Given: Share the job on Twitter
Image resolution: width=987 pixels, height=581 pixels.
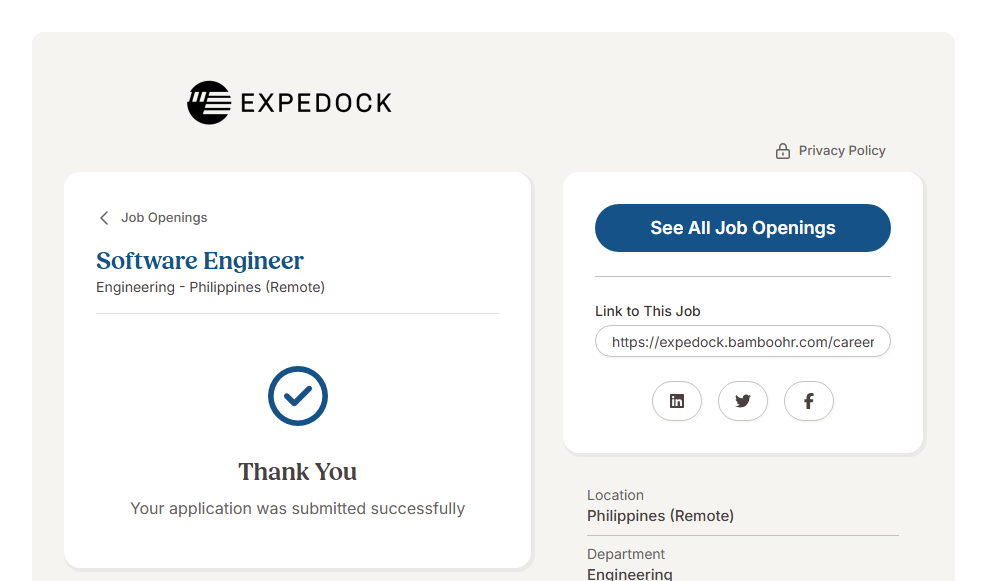Looking at the screenshot, I should [x=743, y=401].
